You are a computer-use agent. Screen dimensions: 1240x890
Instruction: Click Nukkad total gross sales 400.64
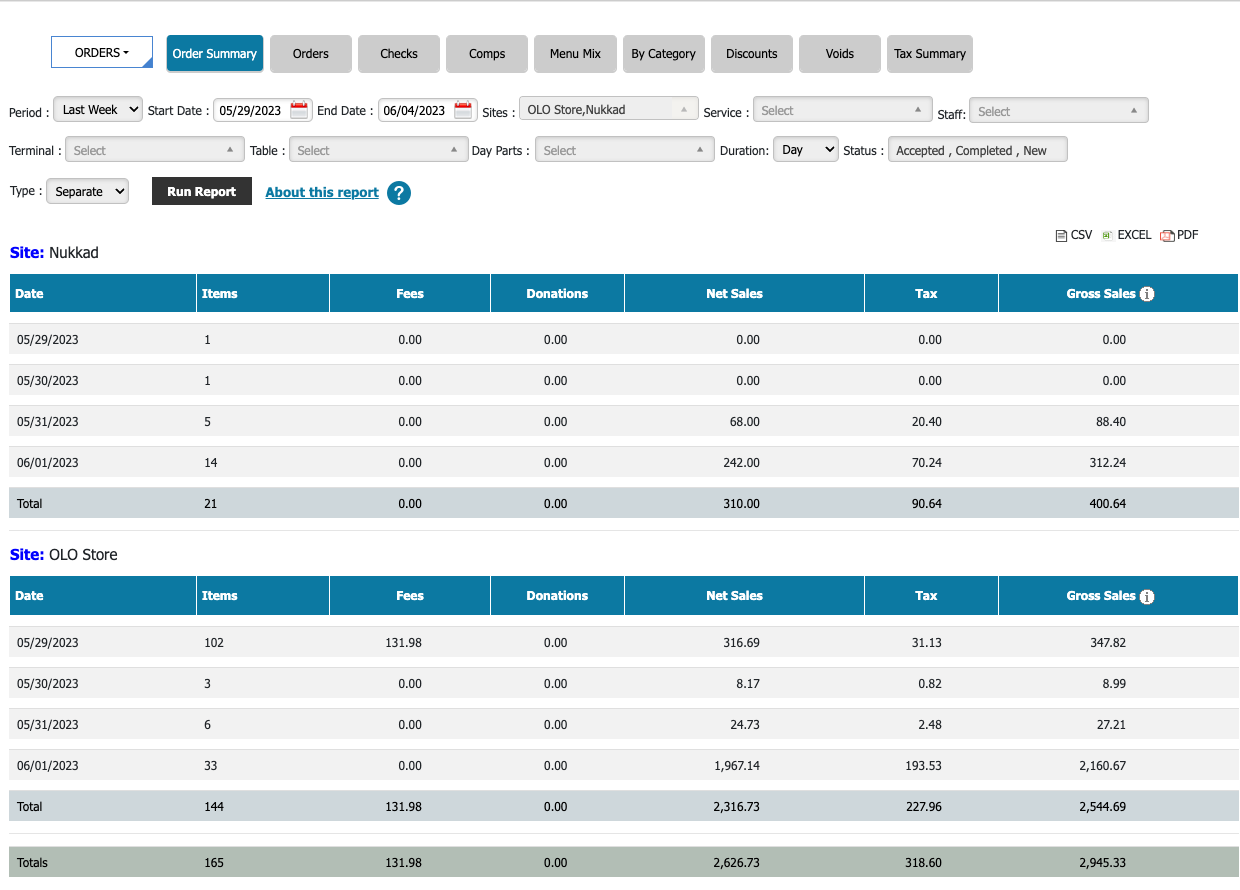1107,504
